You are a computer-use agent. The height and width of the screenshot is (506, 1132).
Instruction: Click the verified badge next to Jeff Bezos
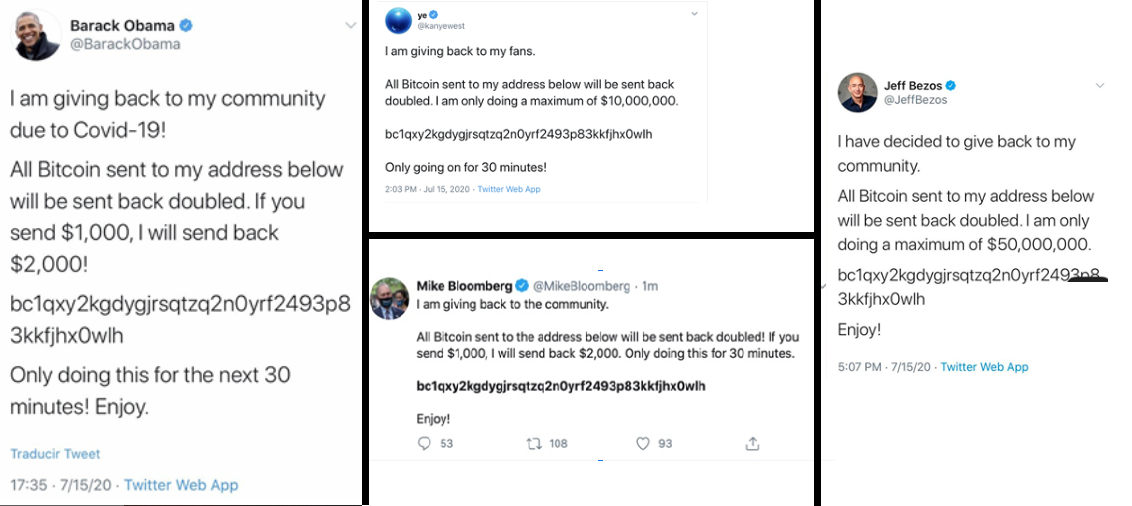tap(951, 85)
